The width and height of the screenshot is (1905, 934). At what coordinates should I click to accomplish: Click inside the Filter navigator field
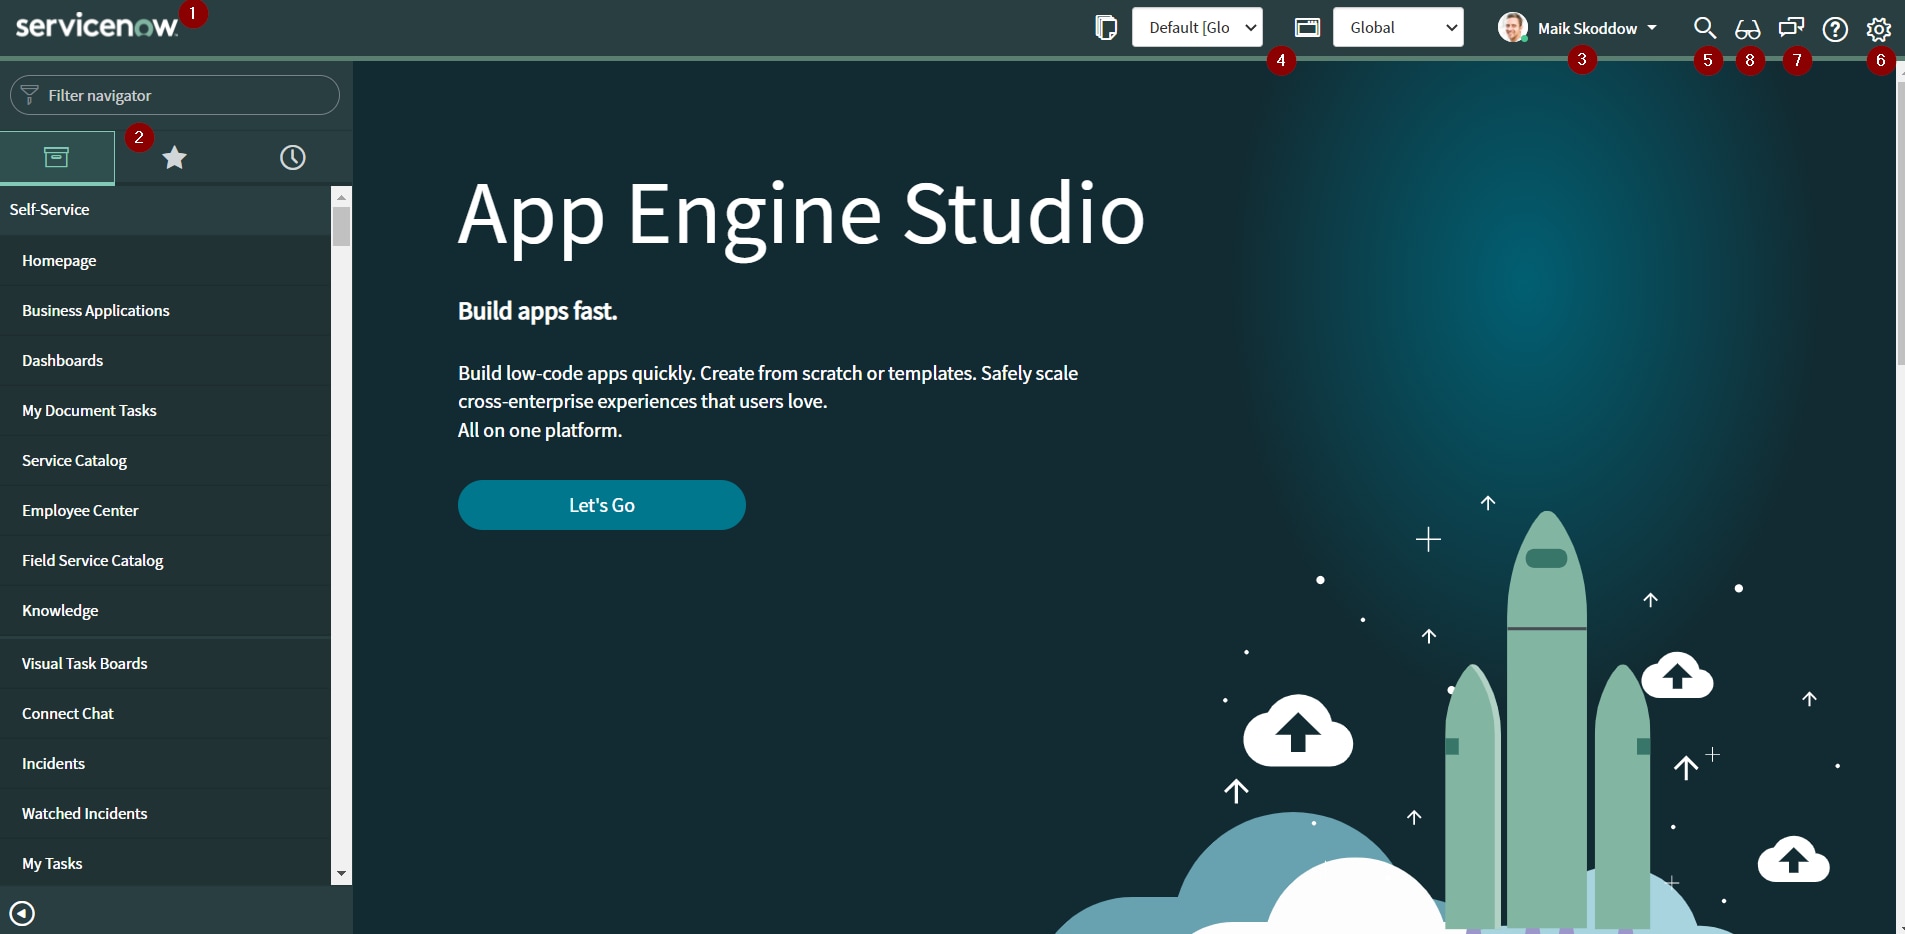[x=173, y=94]
